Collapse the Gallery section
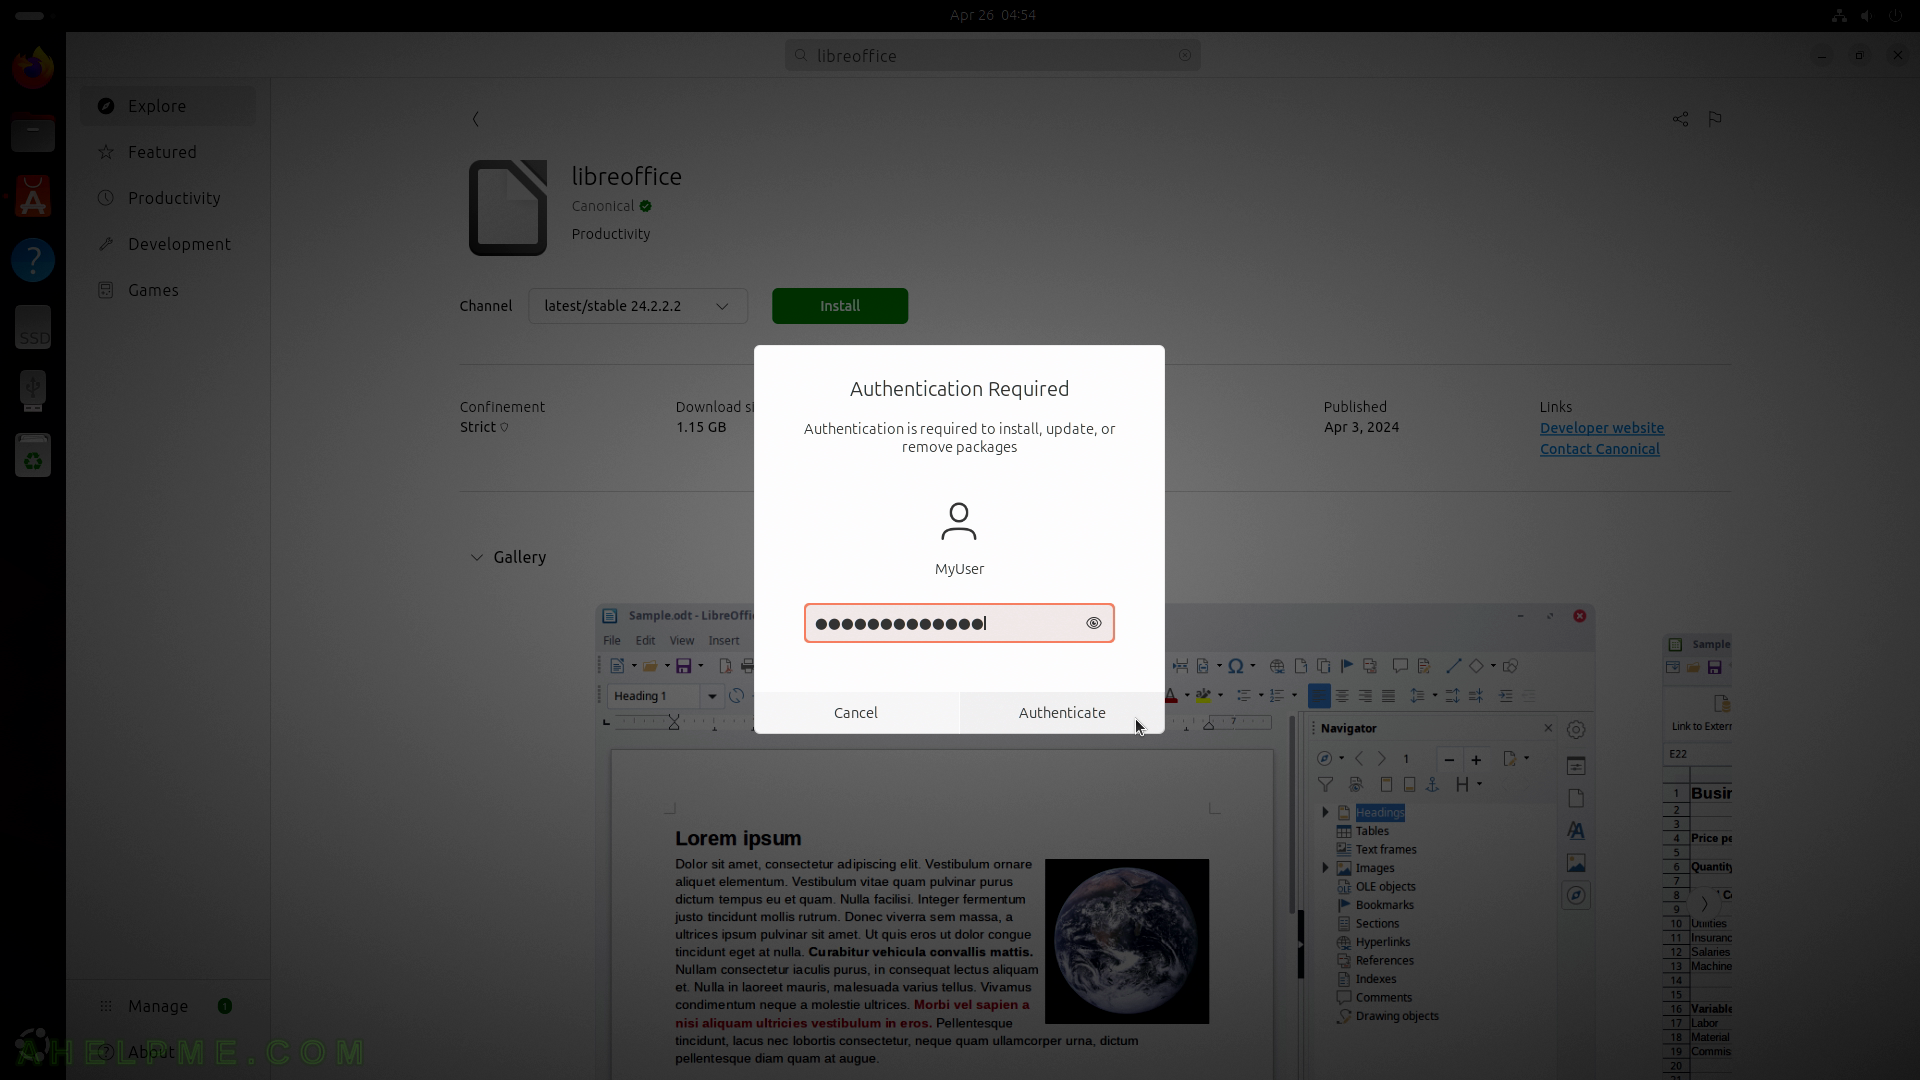 click(477, 557)
